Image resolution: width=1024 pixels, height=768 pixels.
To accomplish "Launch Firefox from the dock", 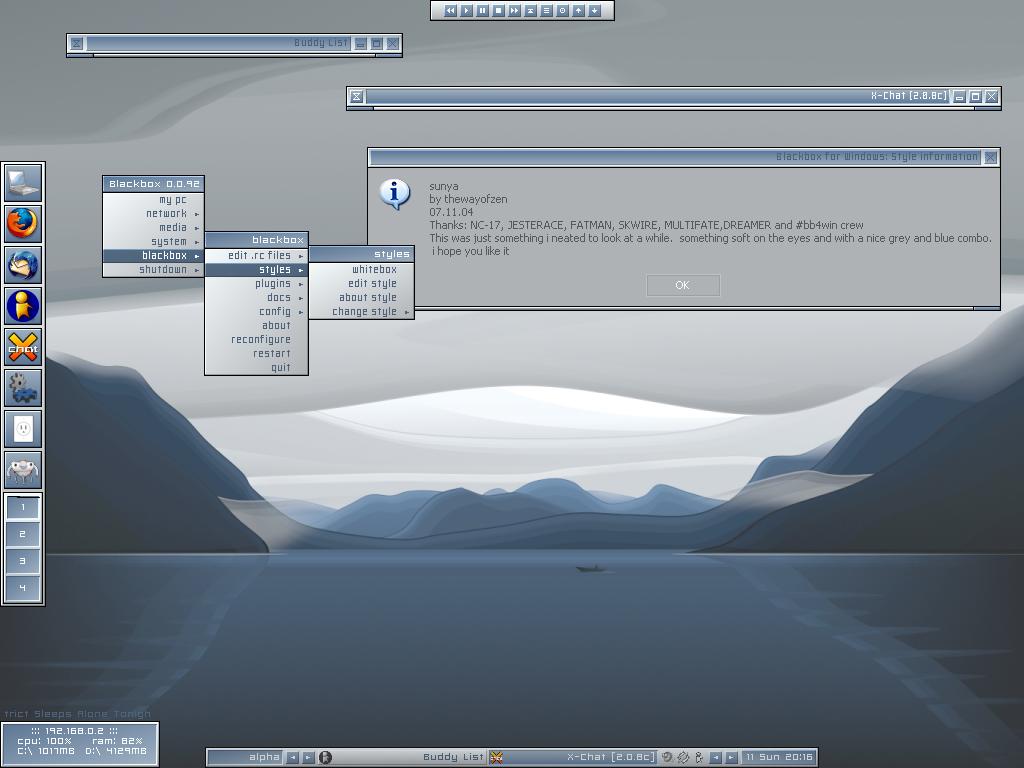I will pos(23,223).
